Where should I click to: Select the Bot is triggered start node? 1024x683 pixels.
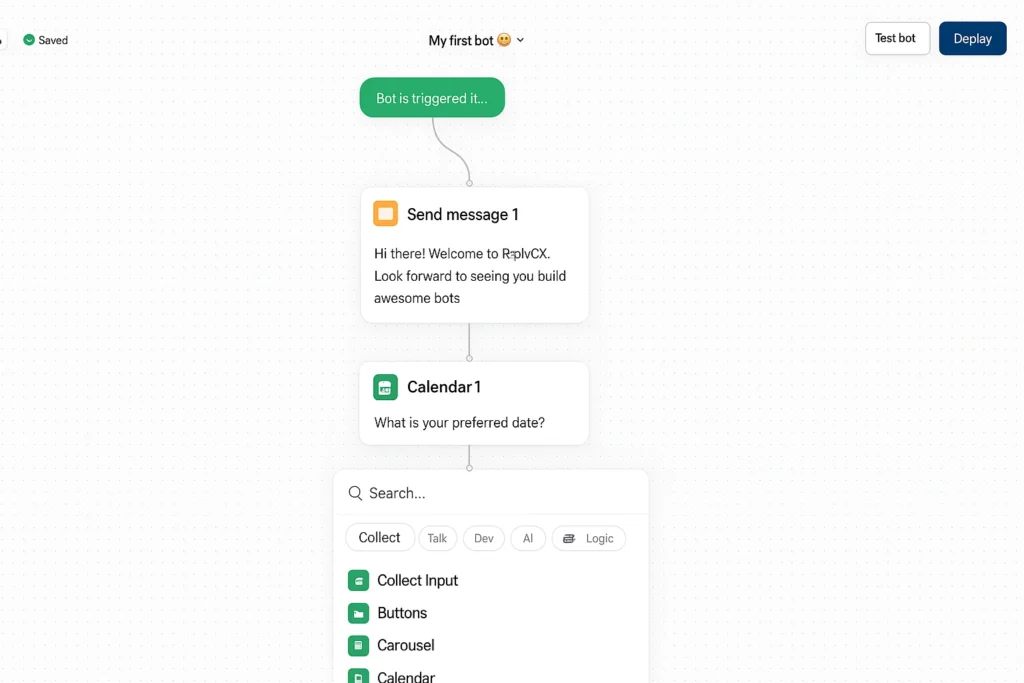(x=432, y=98)
